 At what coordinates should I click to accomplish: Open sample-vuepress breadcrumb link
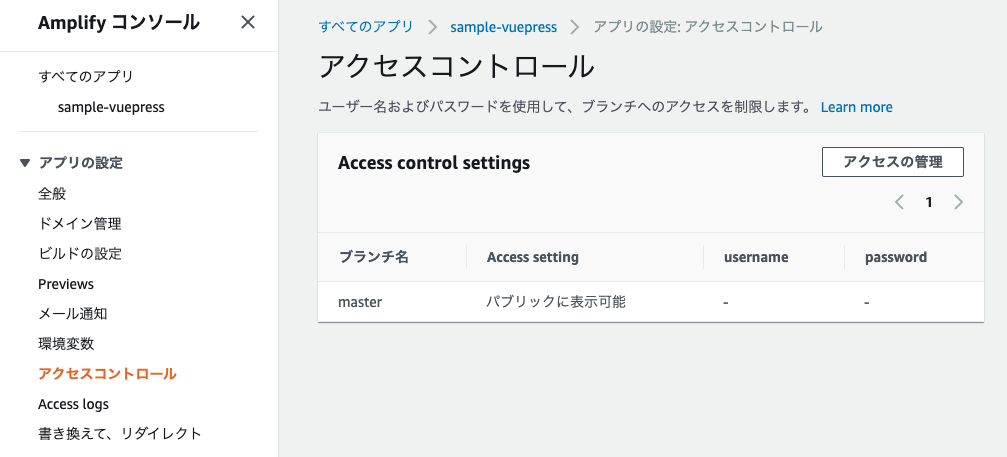504,27
